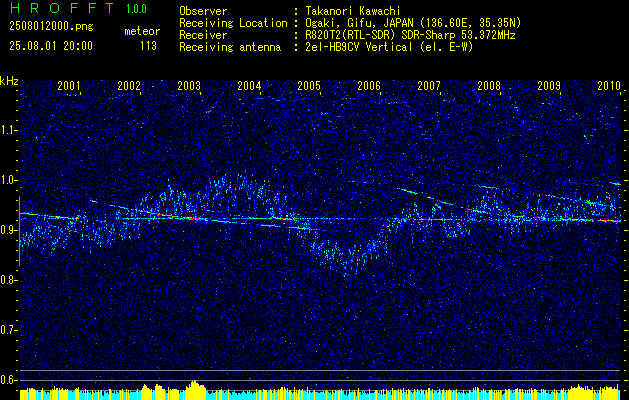This screenshot has height=400, width=629.
Task: Click the meteor count 113
Action: click(148, 46)
